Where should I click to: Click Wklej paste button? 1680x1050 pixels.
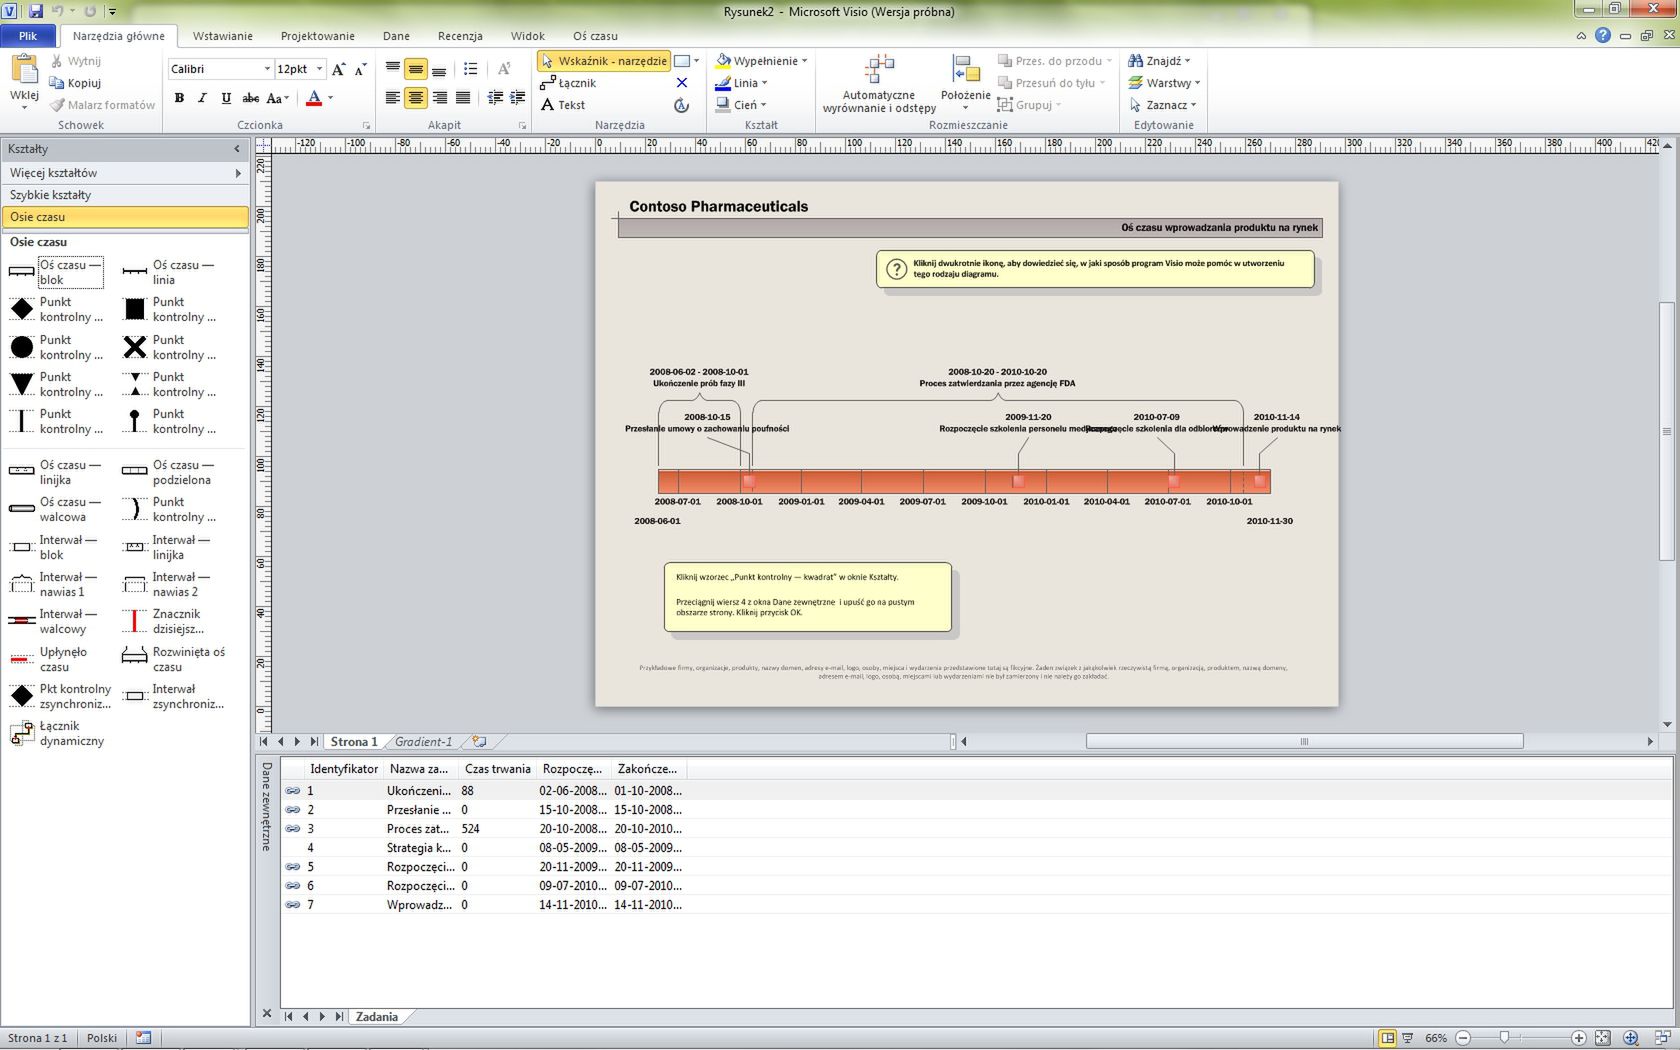[24, 82]
